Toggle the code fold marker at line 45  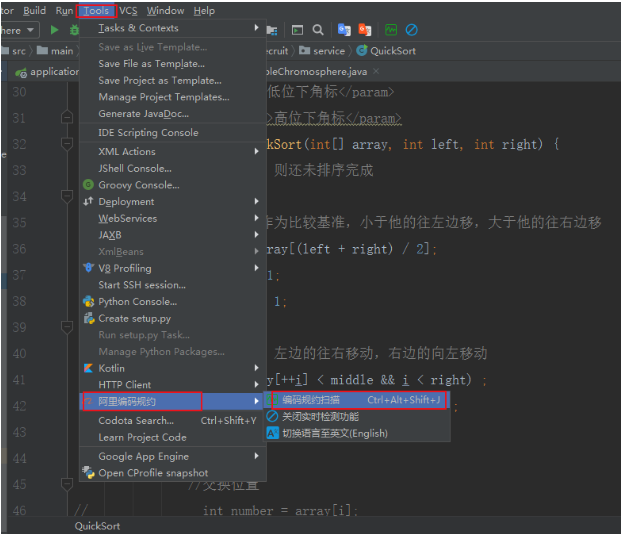coord(67,484)
